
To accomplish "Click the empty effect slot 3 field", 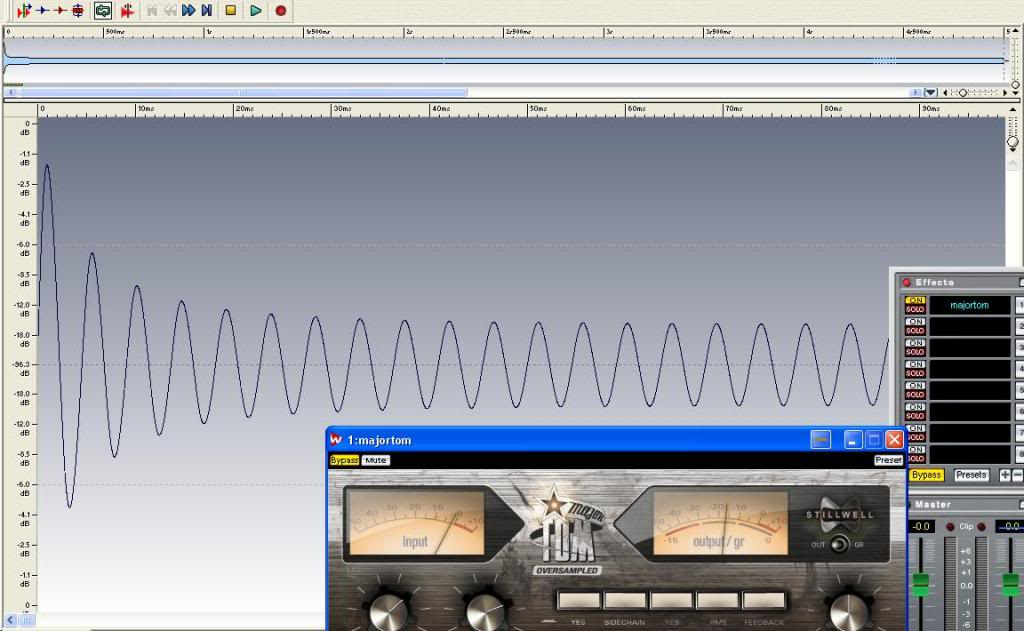I will (x=969, y=348).
